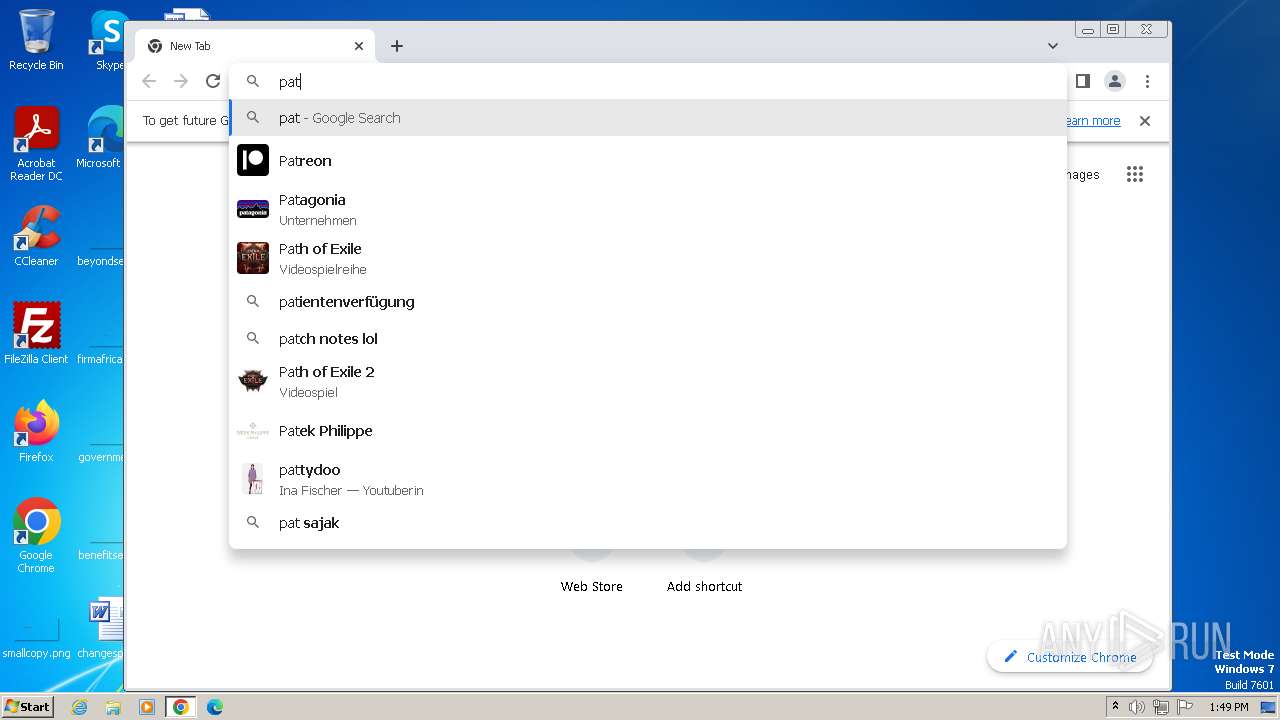Open the tab search dropdown chevron
The image size is (1280, 720).
coord(1053,46)
